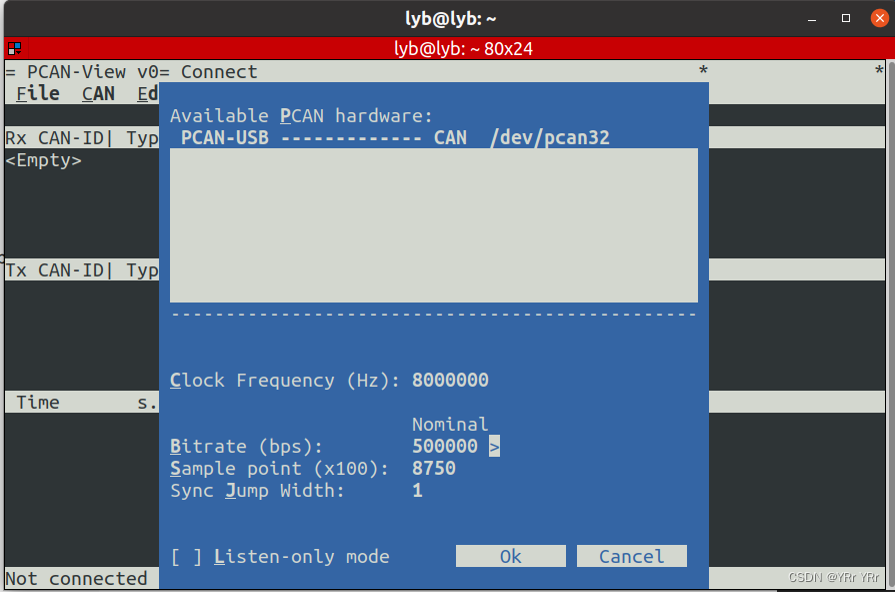Open the bitrate selection arrow
The height and width of the screenshot is (592, 895).
point(494,446)
